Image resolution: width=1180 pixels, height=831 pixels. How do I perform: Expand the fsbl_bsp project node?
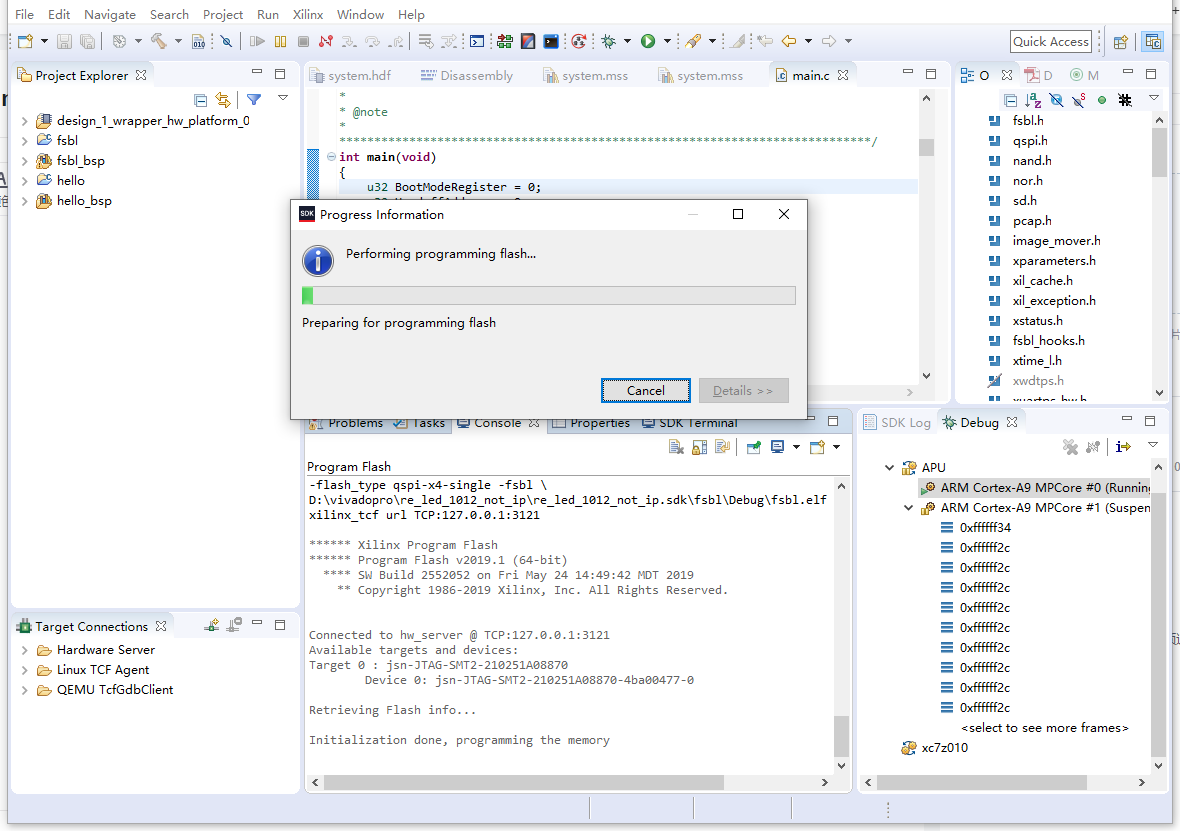tap(25, 160)
